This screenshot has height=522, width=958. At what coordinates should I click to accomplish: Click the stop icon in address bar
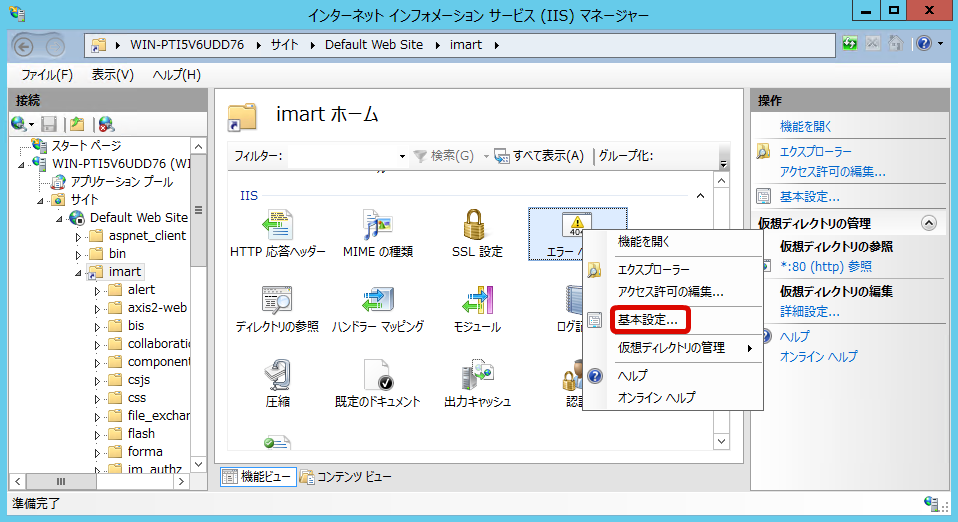click(x=872, y=43)
